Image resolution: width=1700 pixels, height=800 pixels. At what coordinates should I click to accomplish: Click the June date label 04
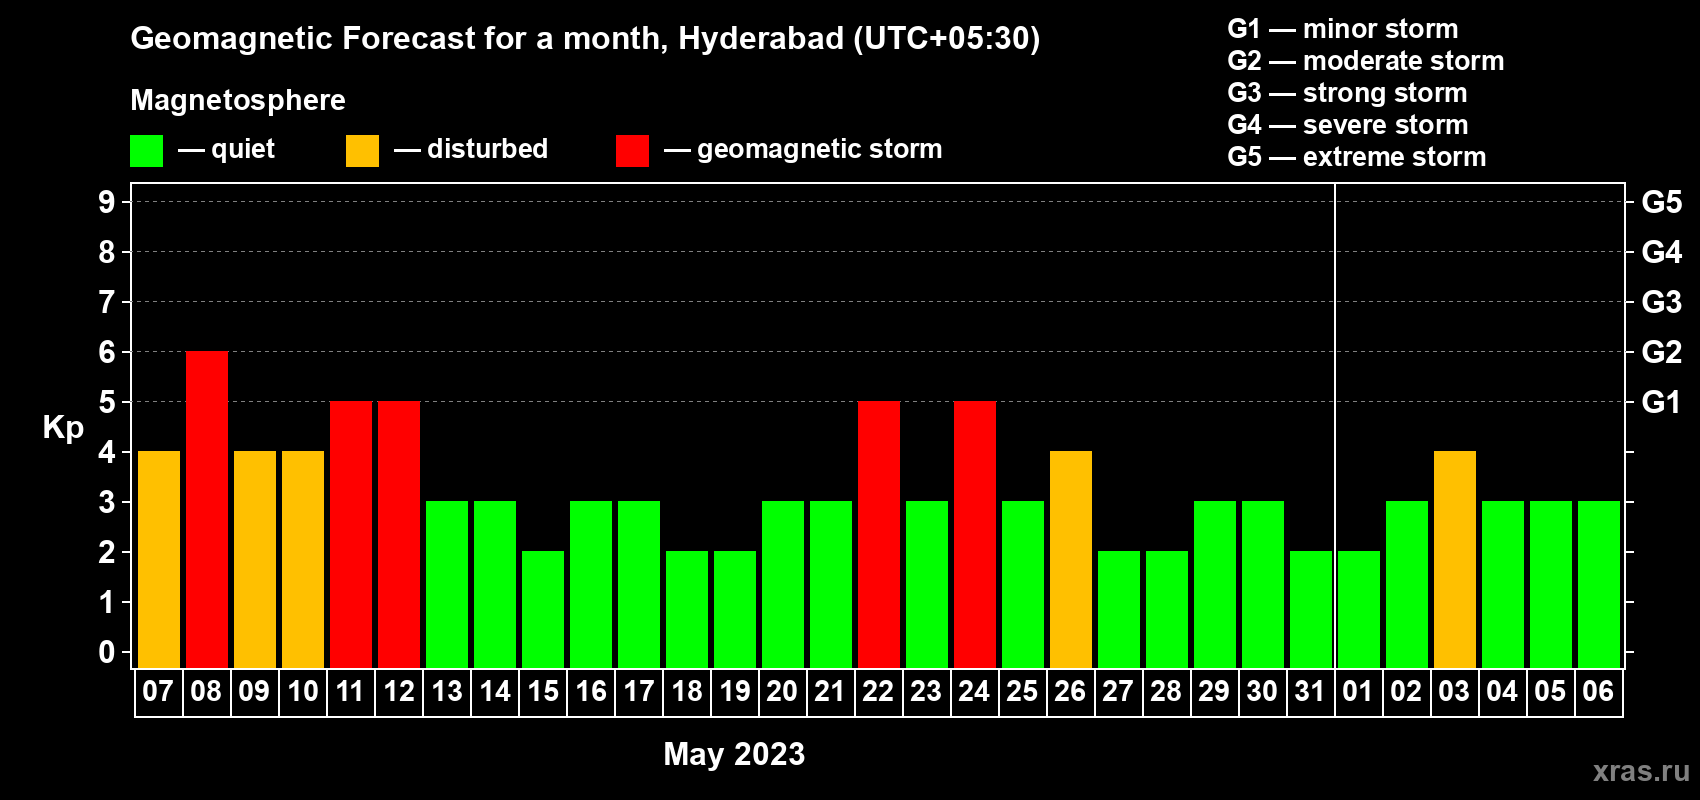click(1502, 691)
